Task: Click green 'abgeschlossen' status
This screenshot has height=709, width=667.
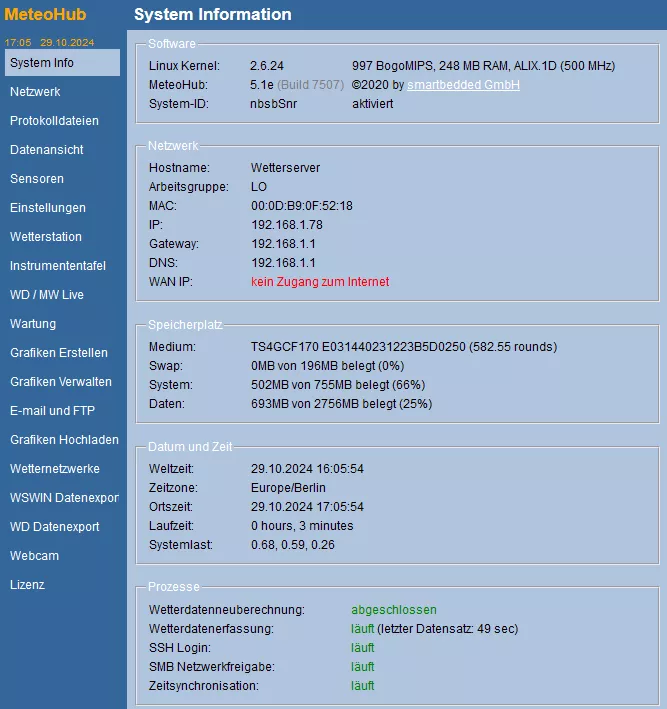Action: [x=394, y=610]
